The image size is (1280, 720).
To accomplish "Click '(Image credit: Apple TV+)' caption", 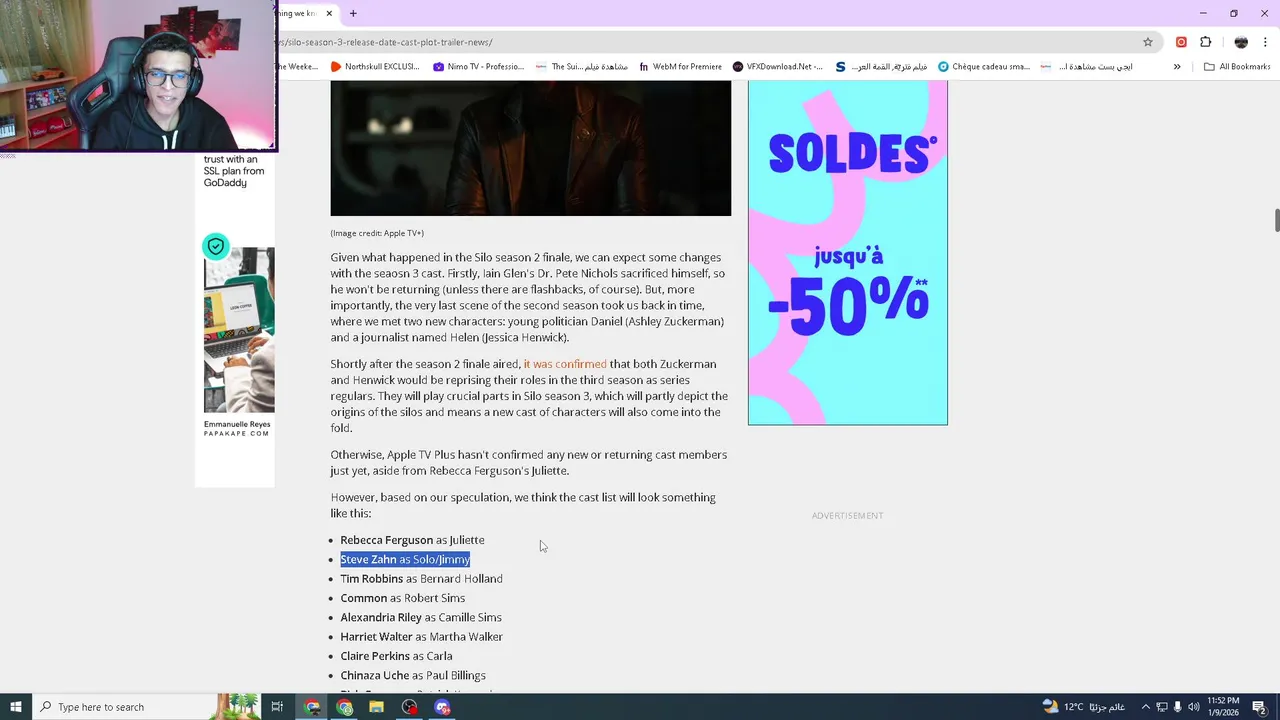I will coord(377,233).
